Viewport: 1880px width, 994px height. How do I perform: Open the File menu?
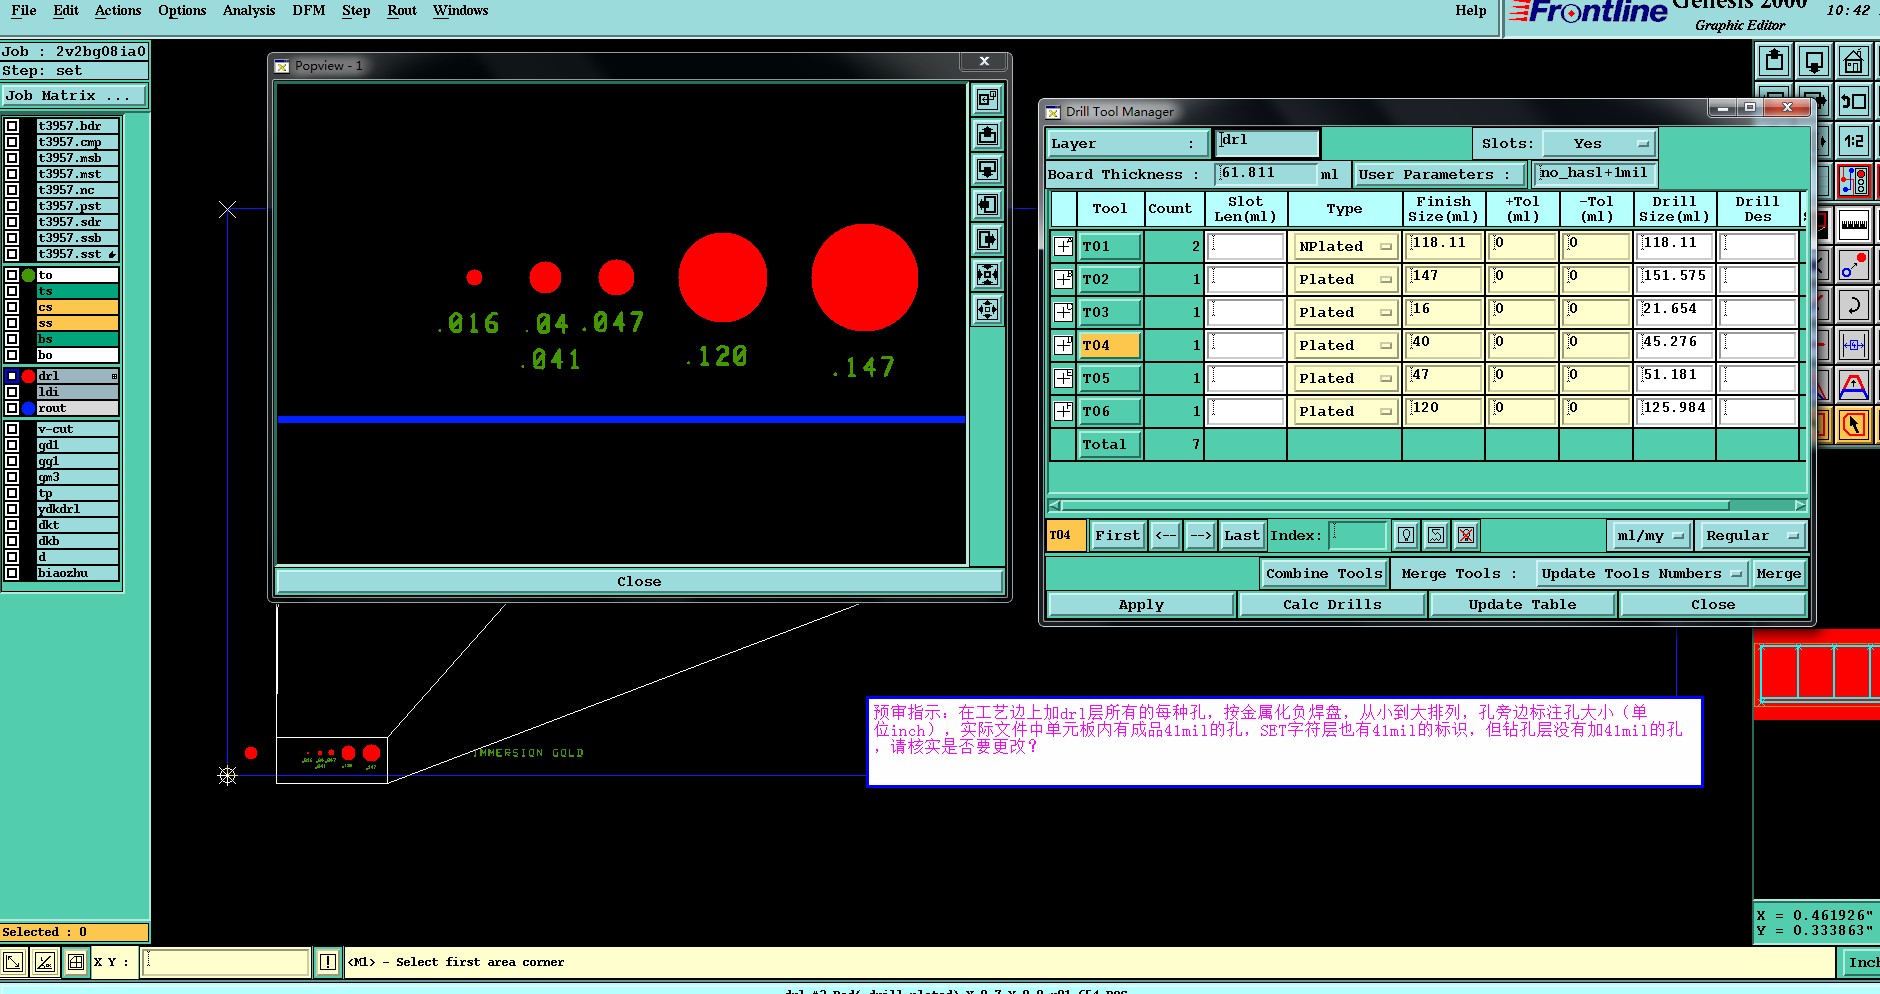[x=23, y=10]
